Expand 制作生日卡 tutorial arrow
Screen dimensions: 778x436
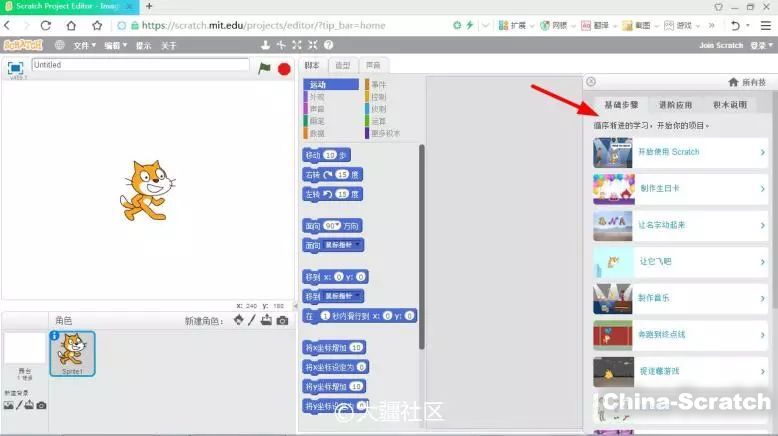tap(763, 189)
